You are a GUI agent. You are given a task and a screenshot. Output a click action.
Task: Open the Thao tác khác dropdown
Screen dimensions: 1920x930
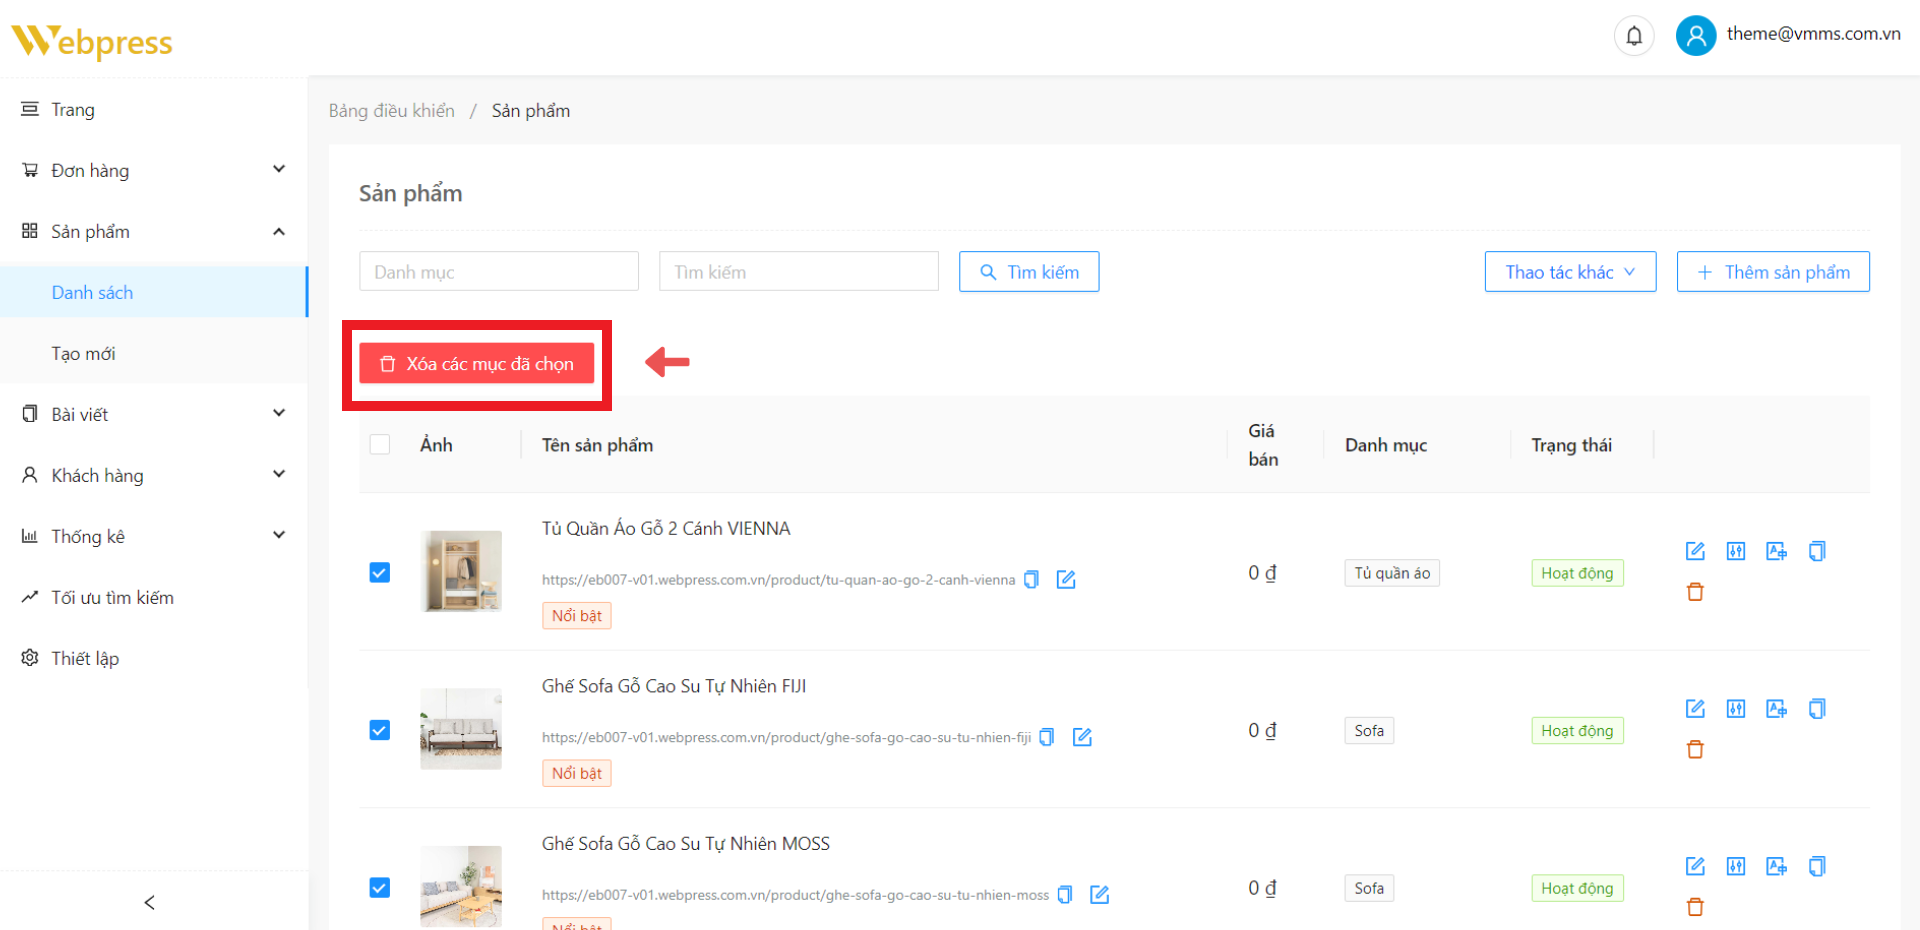pyautogui.click(x=1570, y=272)
